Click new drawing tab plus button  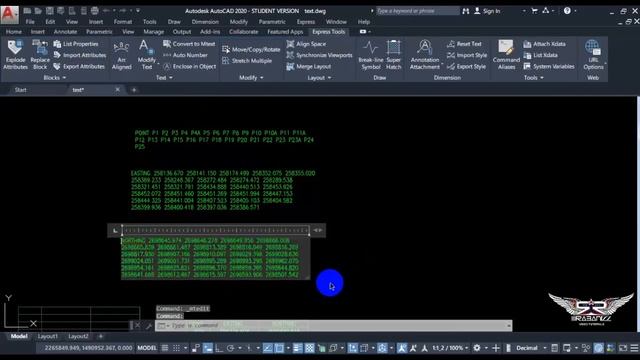(134, 90)
